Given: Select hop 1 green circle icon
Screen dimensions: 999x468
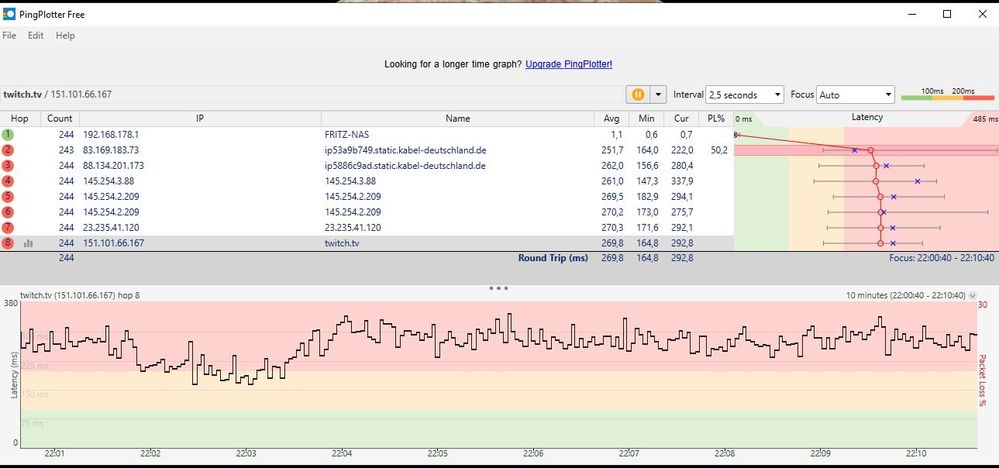Looking at the screenshot, I should coord(7,134).
